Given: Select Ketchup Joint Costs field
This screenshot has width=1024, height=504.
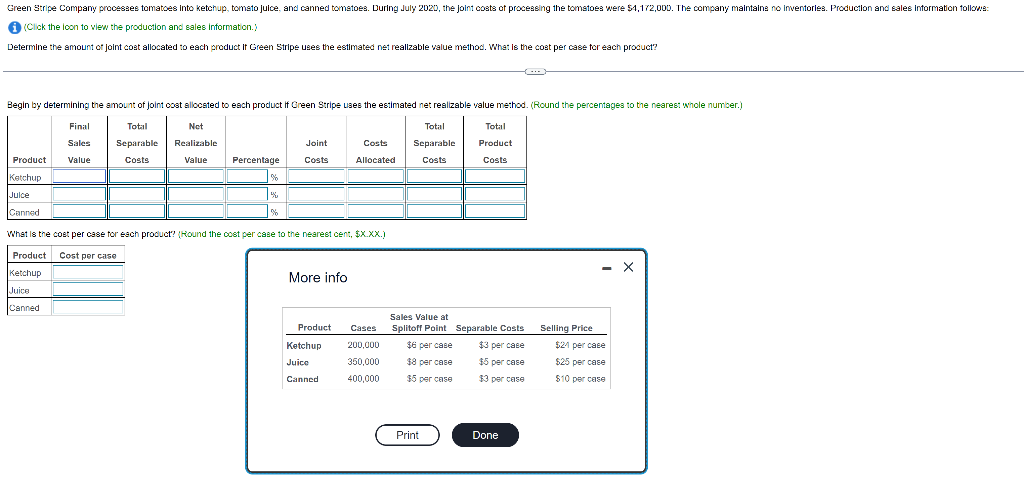Looking at the screenshot, I should [x=316, y=176].
